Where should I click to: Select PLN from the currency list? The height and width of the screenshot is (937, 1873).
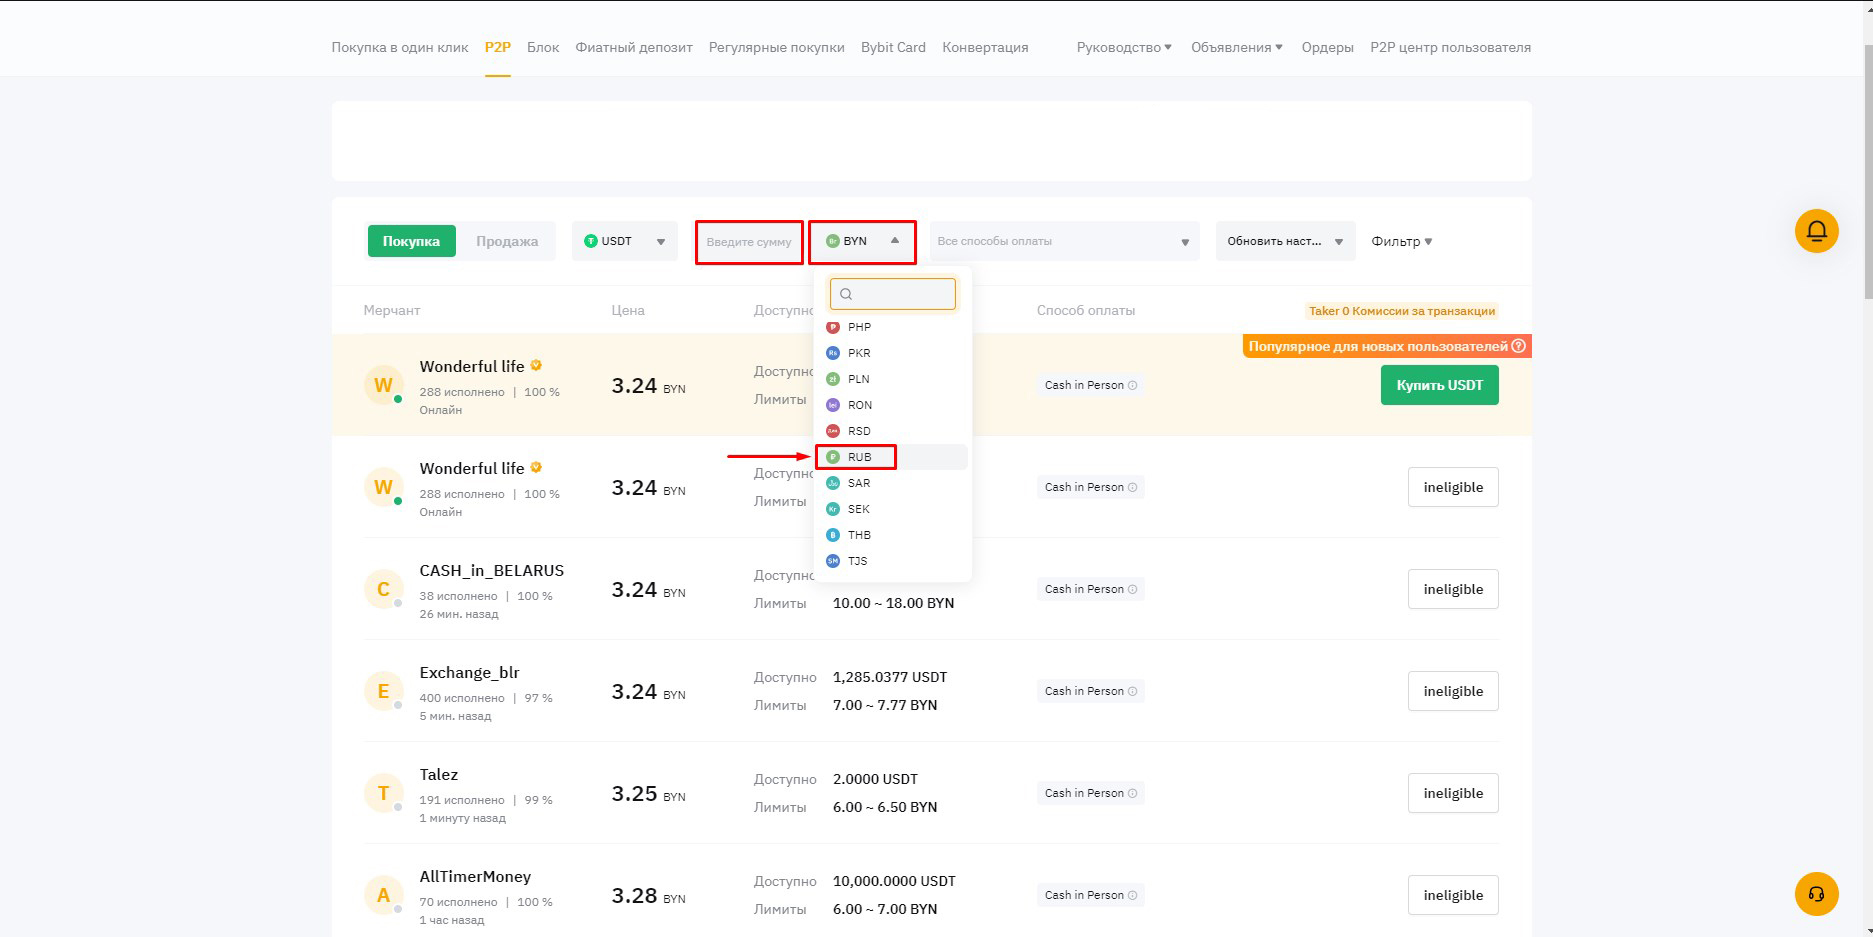[x=891, y=379]
